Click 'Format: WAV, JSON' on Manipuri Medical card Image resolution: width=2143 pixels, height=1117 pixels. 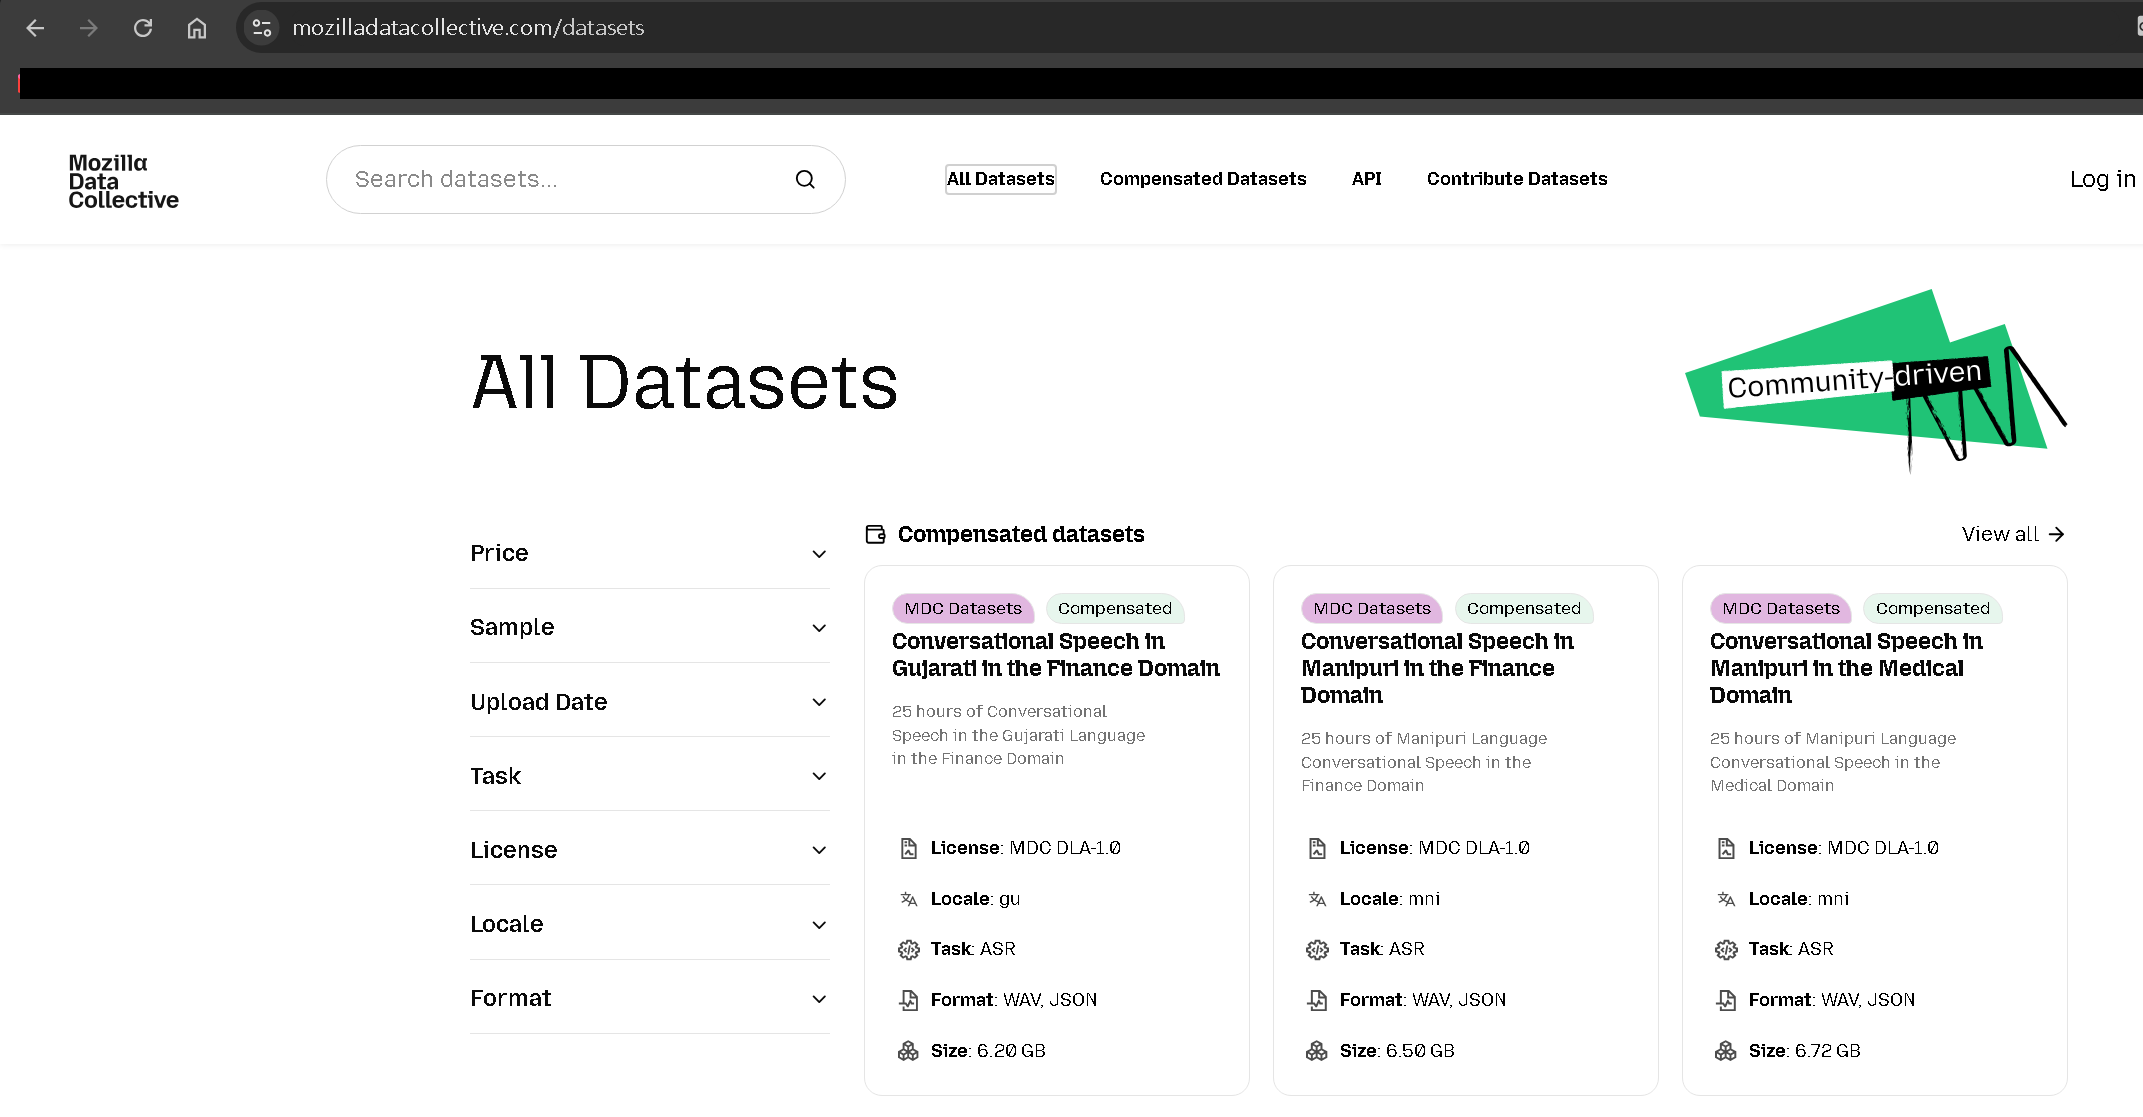coord(1832,1000)
